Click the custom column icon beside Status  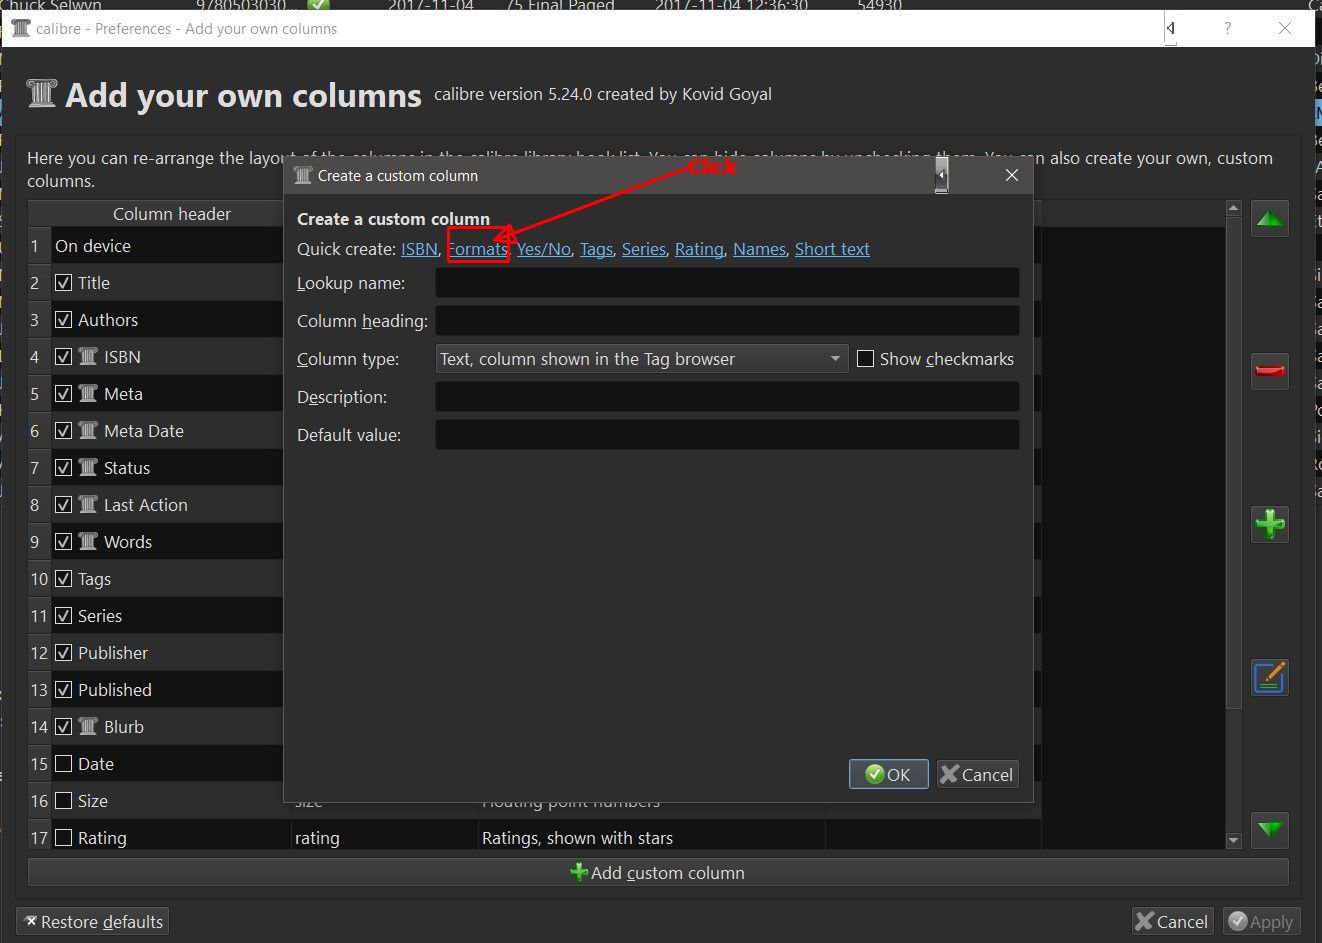tap(88, 468)
